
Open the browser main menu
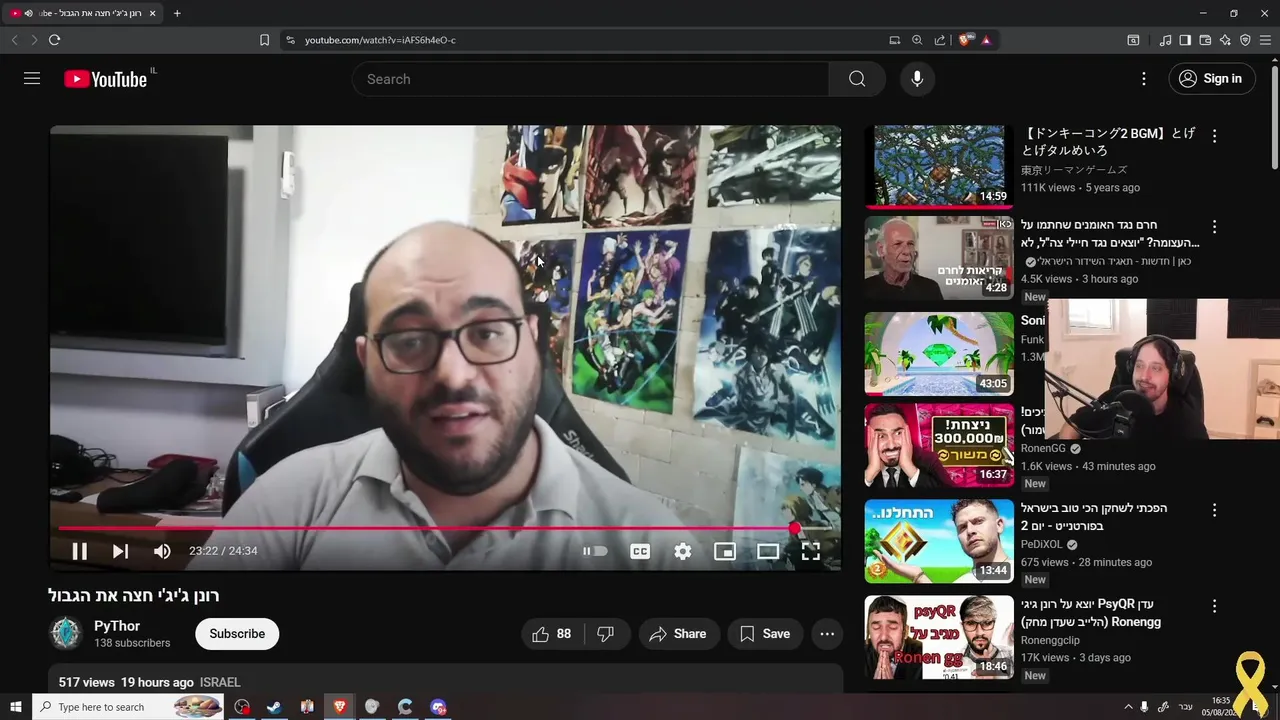point(1266,40)
